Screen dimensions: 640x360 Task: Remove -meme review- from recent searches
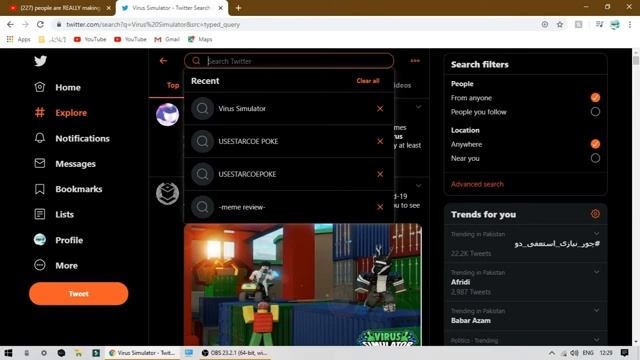pyautogui.click(x=380, y=207)
